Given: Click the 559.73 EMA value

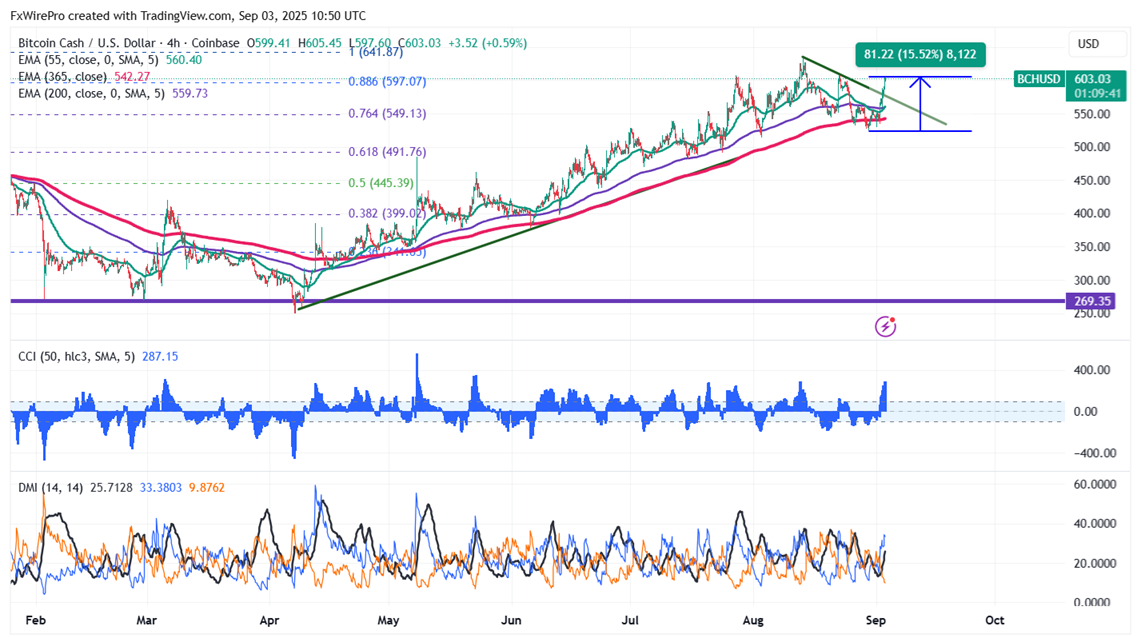Looking at the screenshot, I should [x=190, y=93].
